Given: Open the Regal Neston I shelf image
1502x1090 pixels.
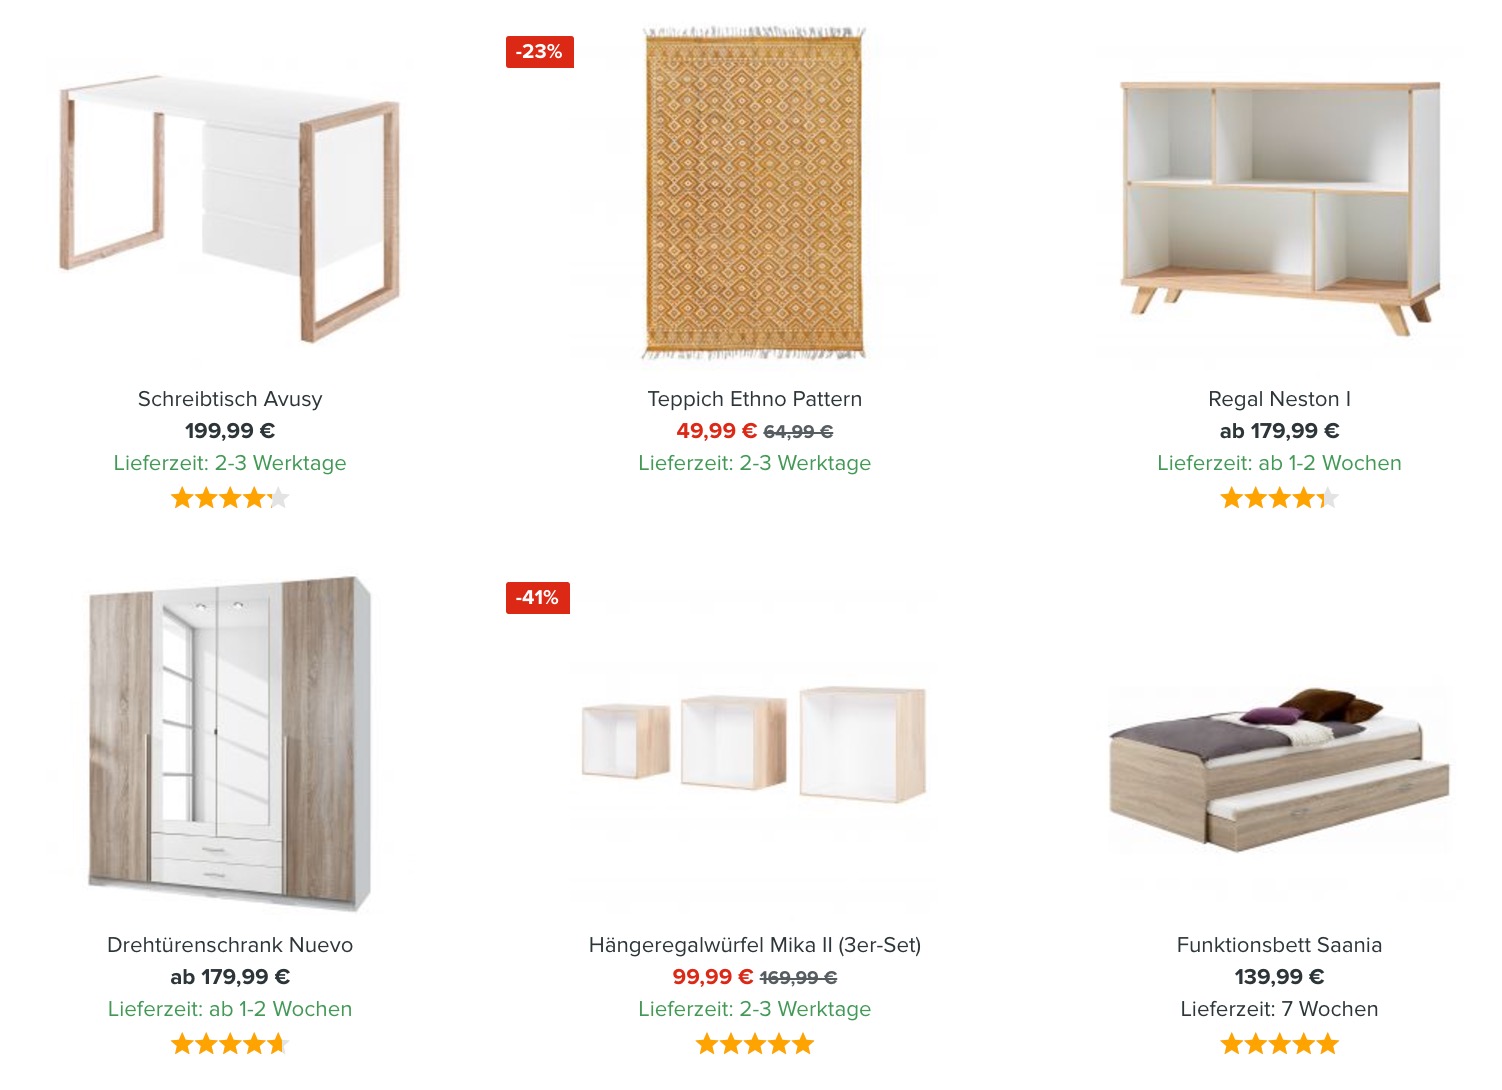Looking at the screenshot, I should [1279, 205].
